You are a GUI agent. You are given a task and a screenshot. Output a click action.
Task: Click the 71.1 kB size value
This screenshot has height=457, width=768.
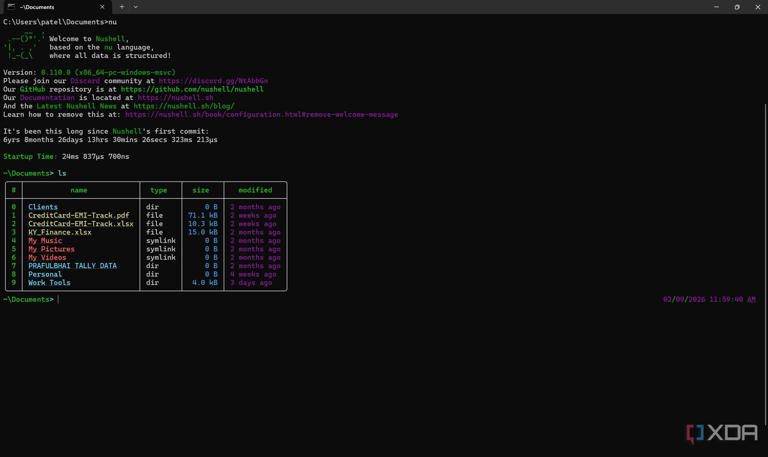tap(203, 215)
